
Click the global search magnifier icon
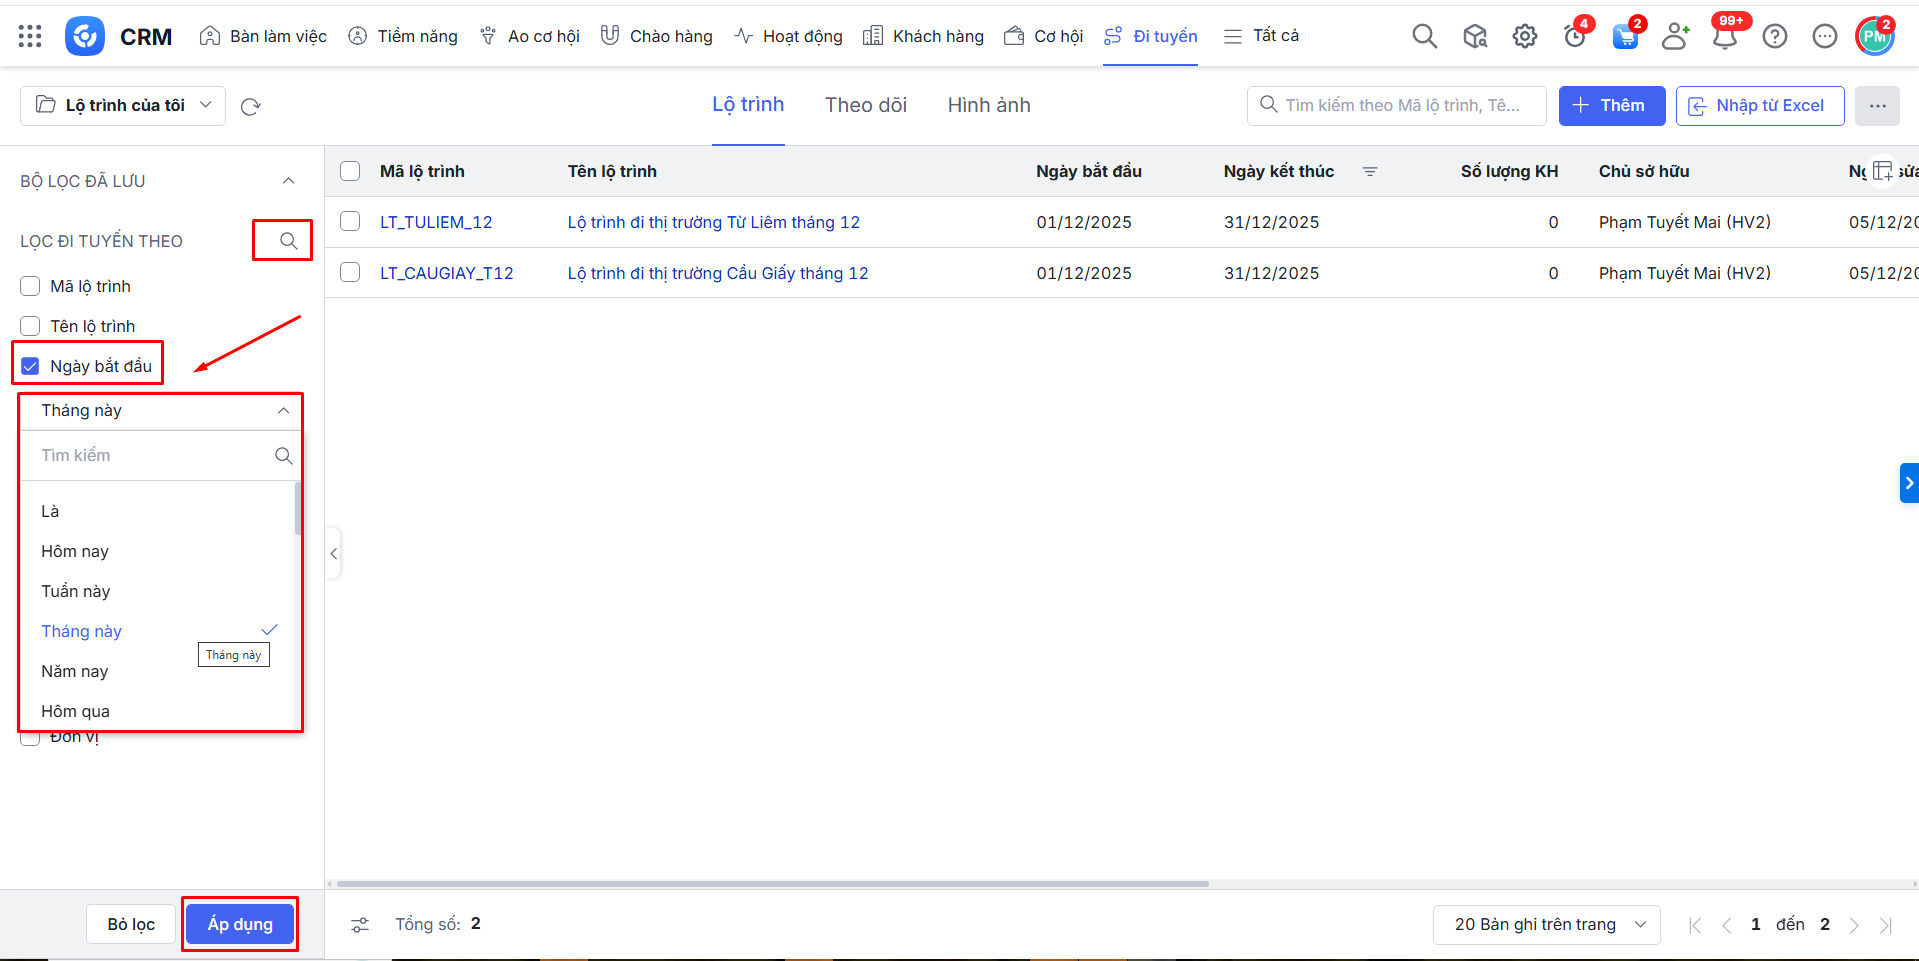pos(1424,37)
